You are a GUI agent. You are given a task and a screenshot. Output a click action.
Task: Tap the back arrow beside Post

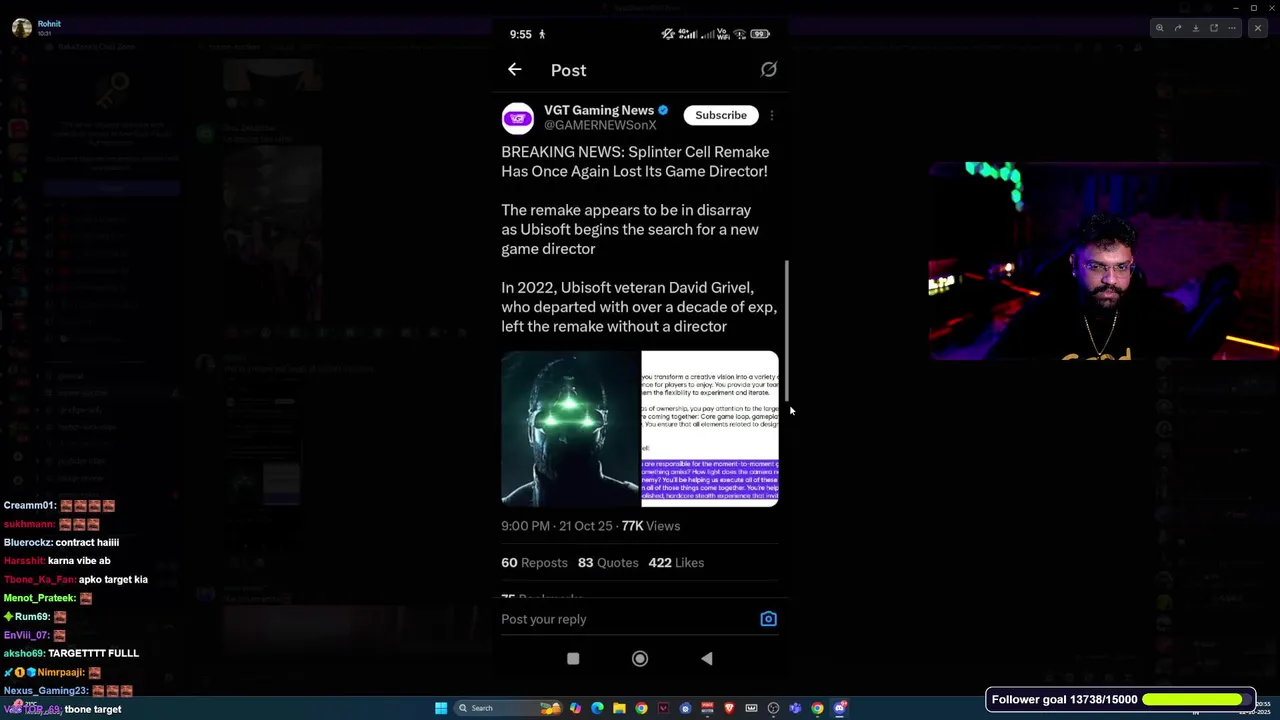[514, 69]
